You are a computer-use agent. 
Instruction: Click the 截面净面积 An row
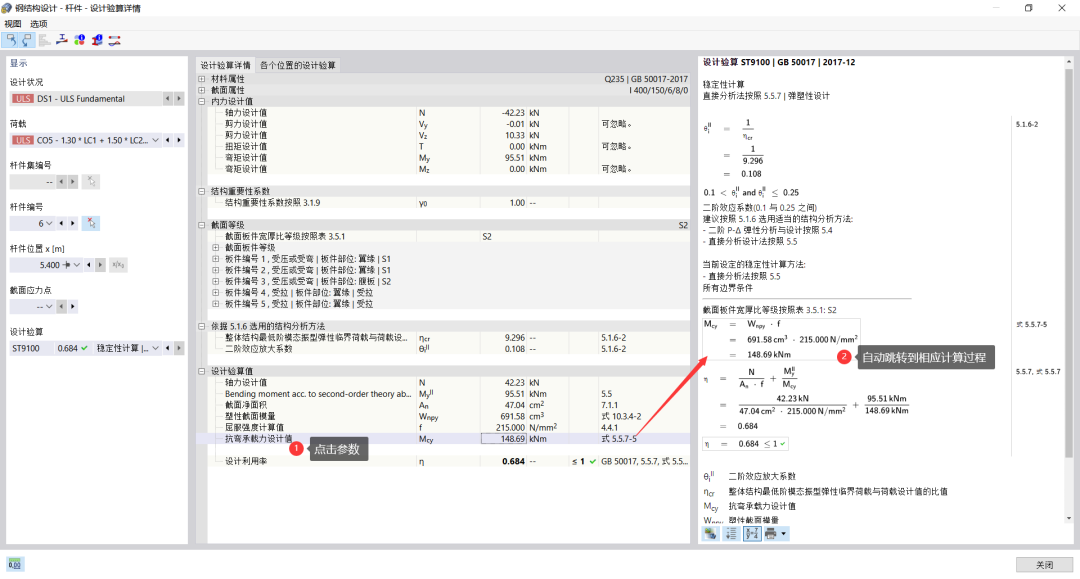[x=442, y=405]
